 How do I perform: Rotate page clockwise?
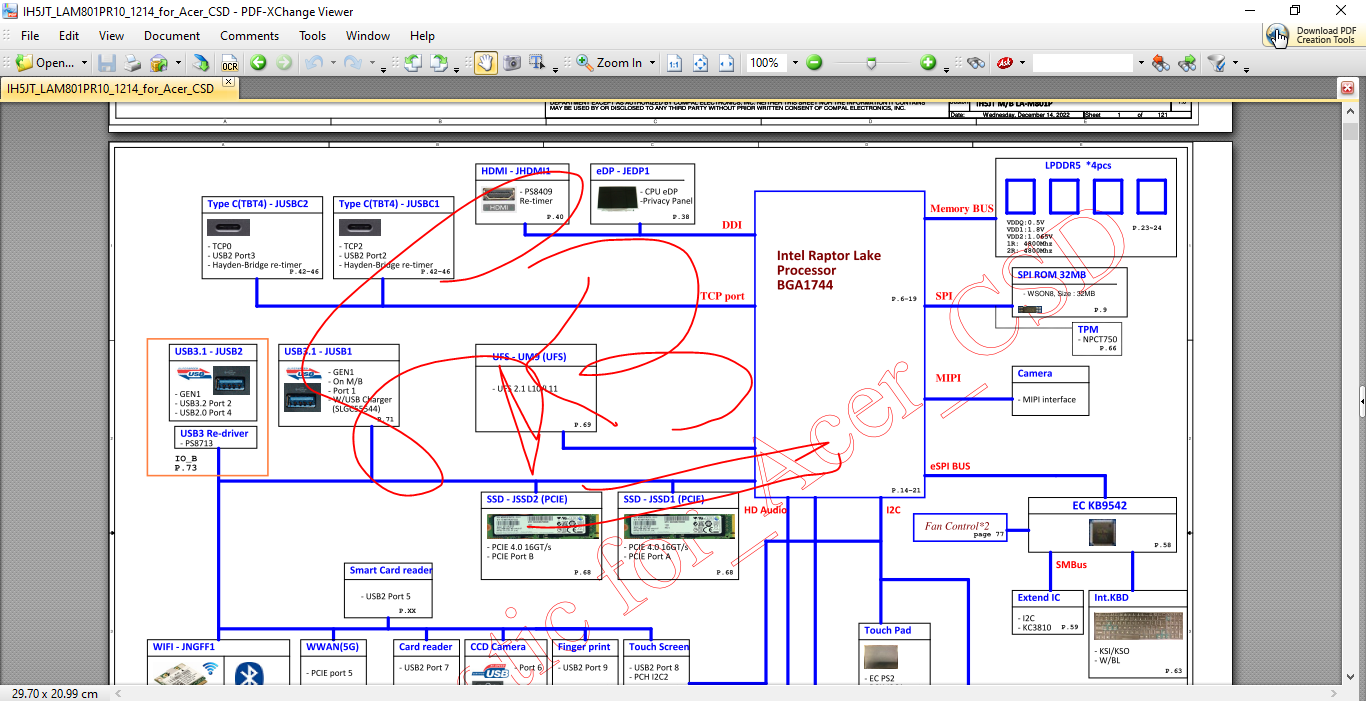pyautogui.click(x=439, y=62)
